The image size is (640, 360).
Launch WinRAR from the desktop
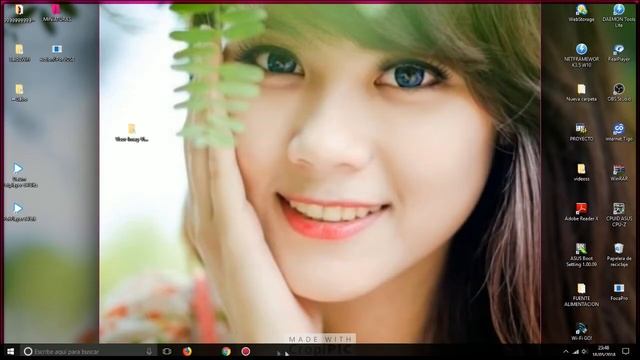(619, 172)
